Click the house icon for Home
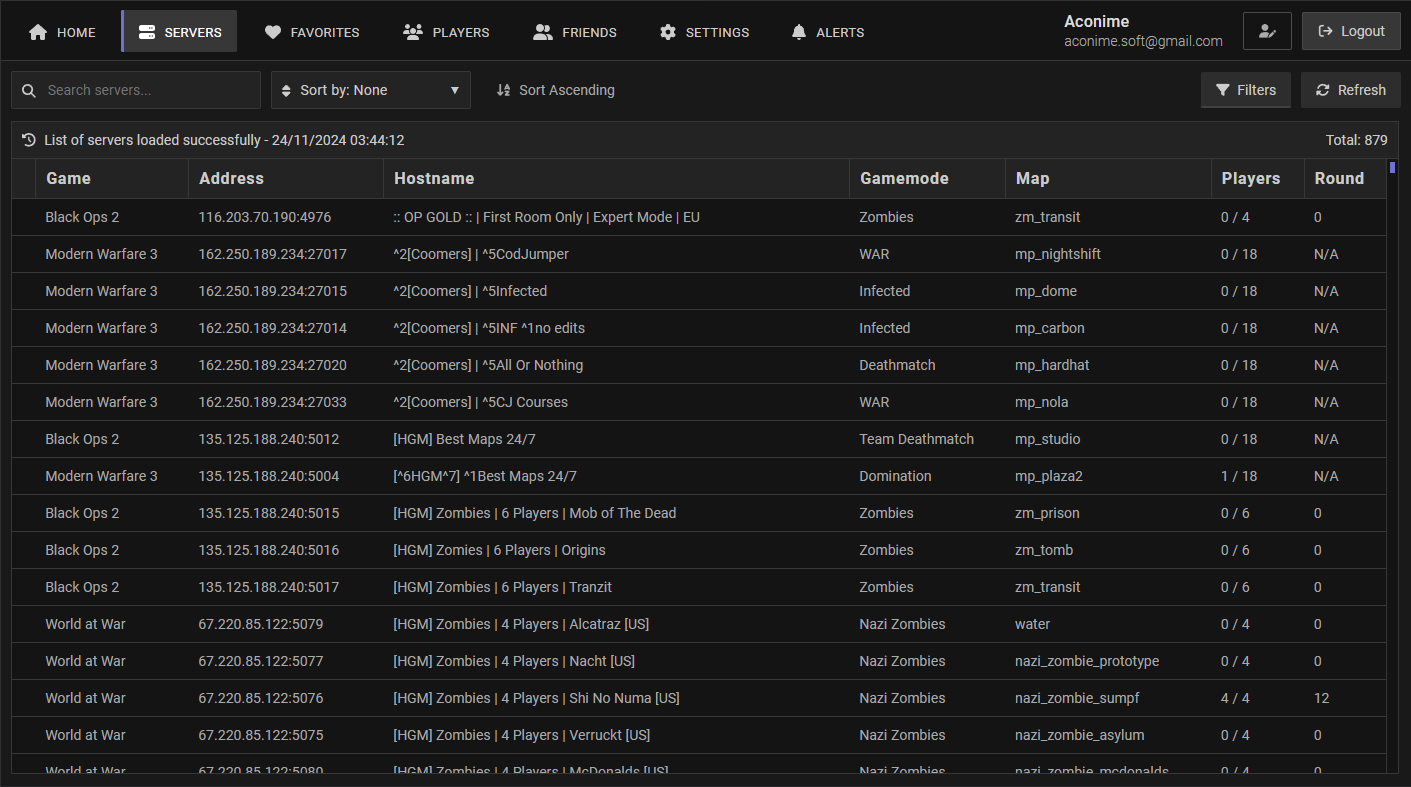The image size is (1411, 787). (x=38, y=32)
